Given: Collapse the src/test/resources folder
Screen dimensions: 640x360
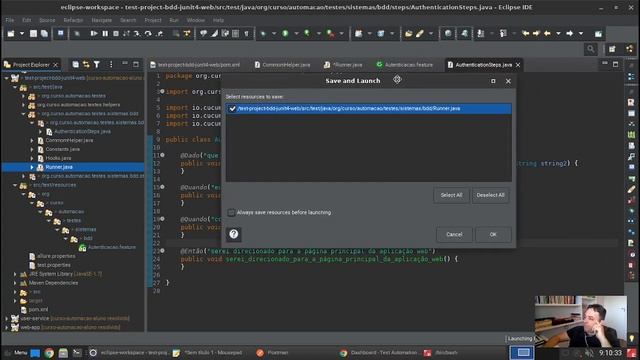Looking at the screenshot, I should pyautogui.click(x=15, y=185).
